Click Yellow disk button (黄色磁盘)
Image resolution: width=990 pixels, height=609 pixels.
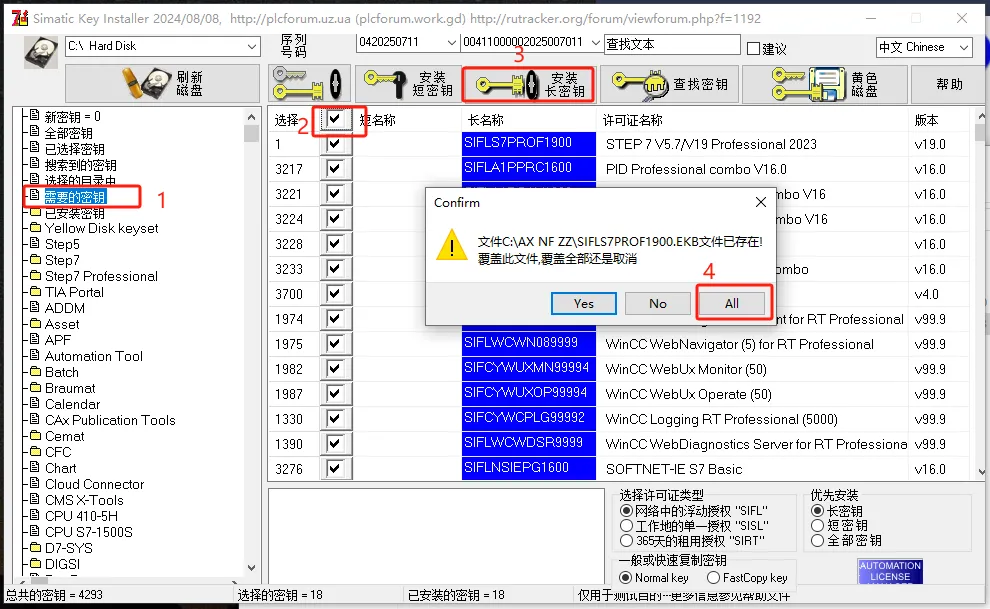pos(825,83)
